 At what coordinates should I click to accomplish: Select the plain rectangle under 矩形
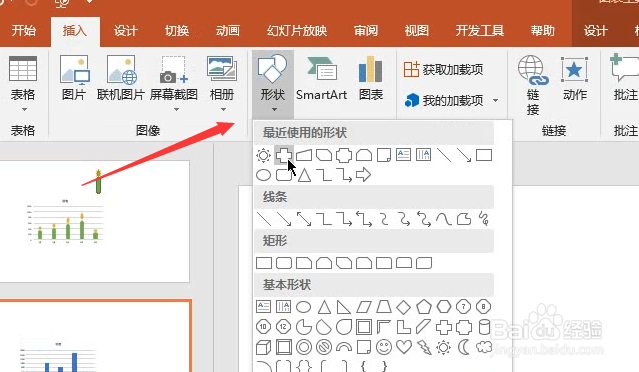coord(264,263)
